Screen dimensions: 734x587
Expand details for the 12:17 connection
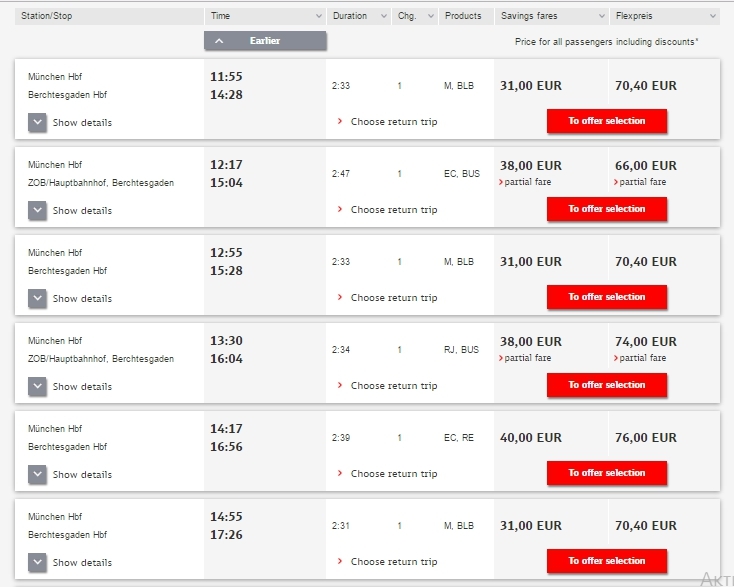pos(37,210)
